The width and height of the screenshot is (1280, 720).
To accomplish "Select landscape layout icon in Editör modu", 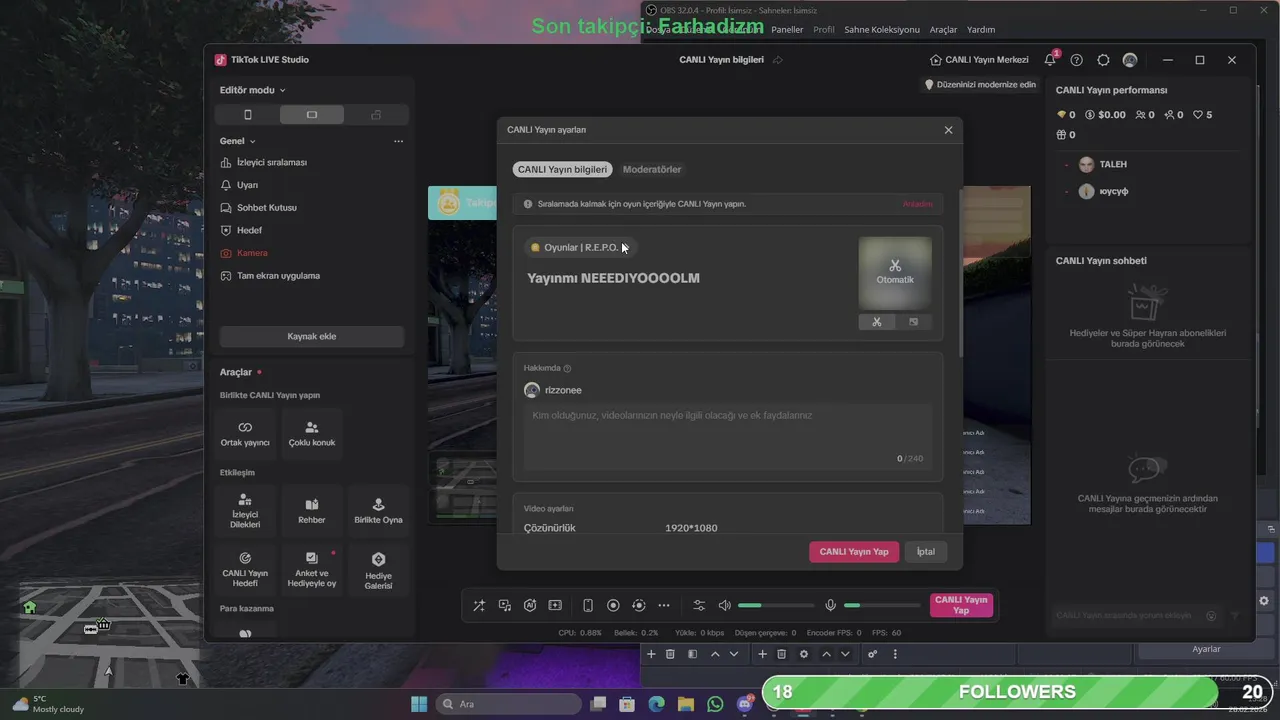I will point(312,115).
